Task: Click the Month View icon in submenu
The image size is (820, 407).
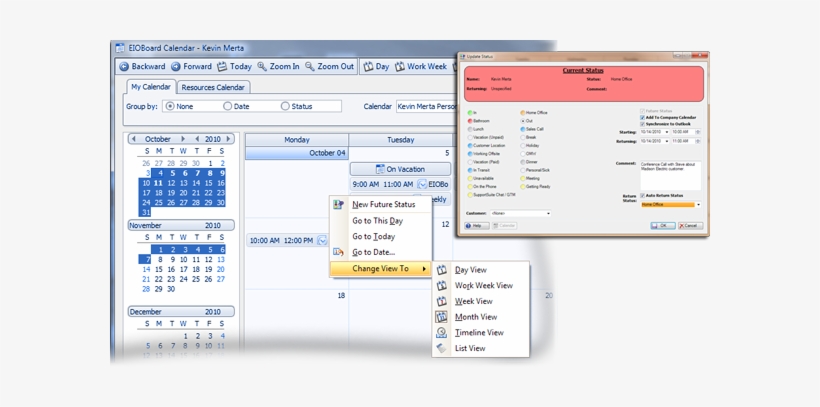Action: point(442,317)
